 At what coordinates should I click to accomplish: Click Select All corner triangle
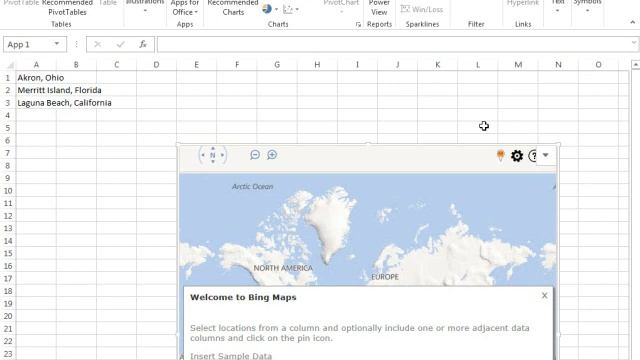tap(9, 65)
